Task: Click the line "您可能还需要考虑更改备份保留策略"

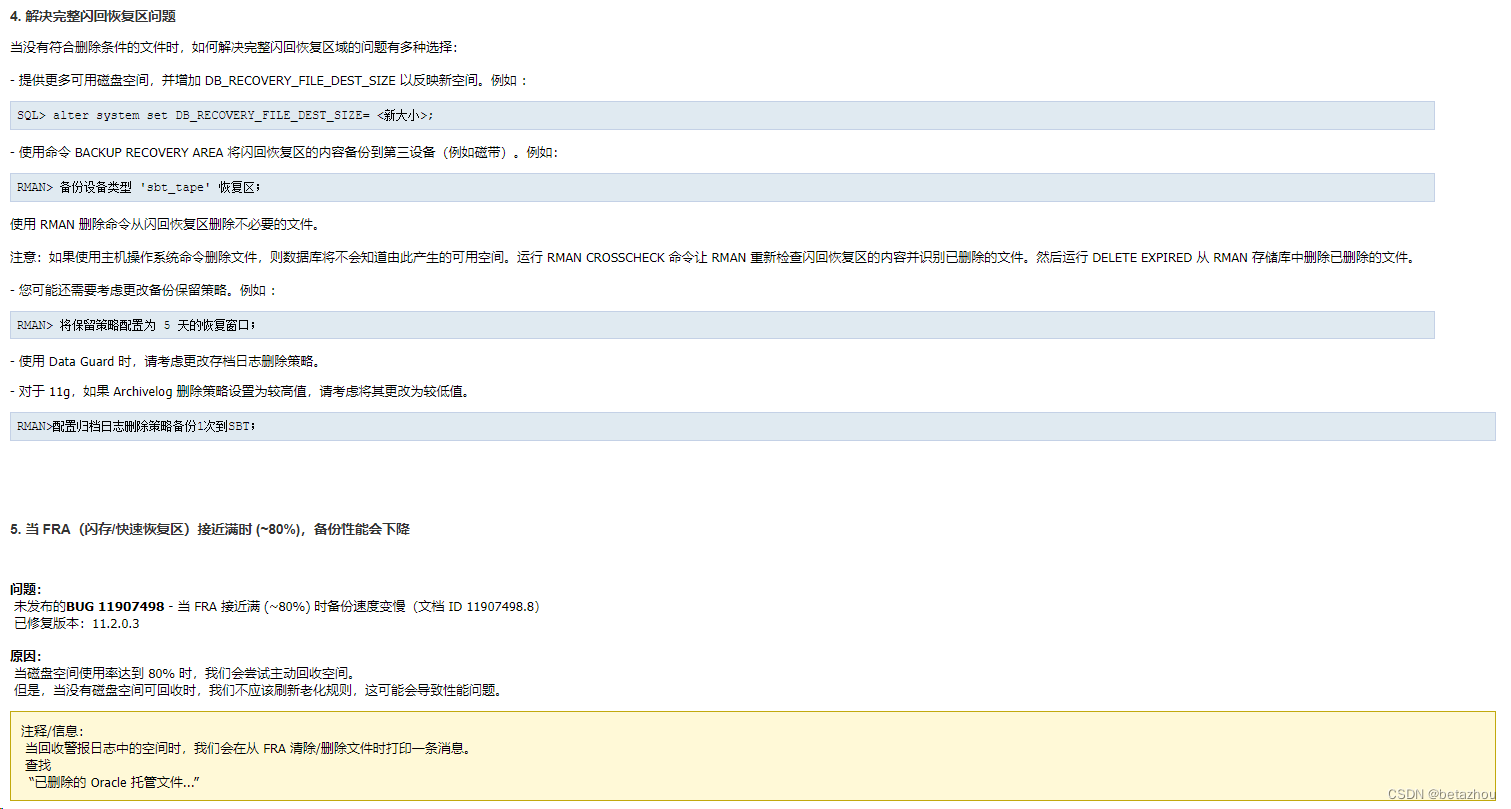Action: click(x=143, y=290)
